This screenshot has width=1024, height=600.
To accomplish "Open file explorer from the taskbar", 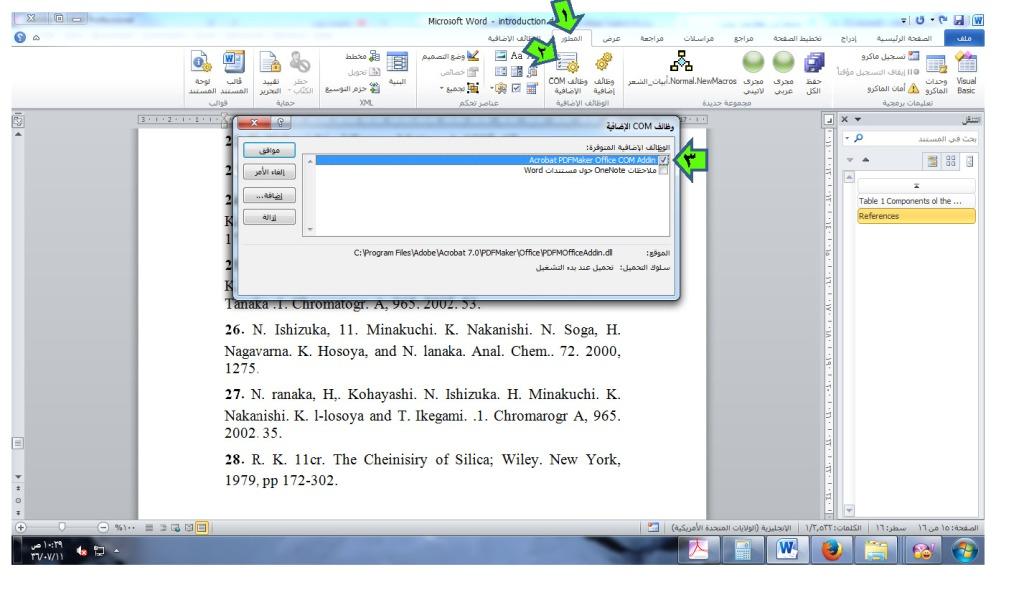I will pyautogui.click(x=876, y=550).
